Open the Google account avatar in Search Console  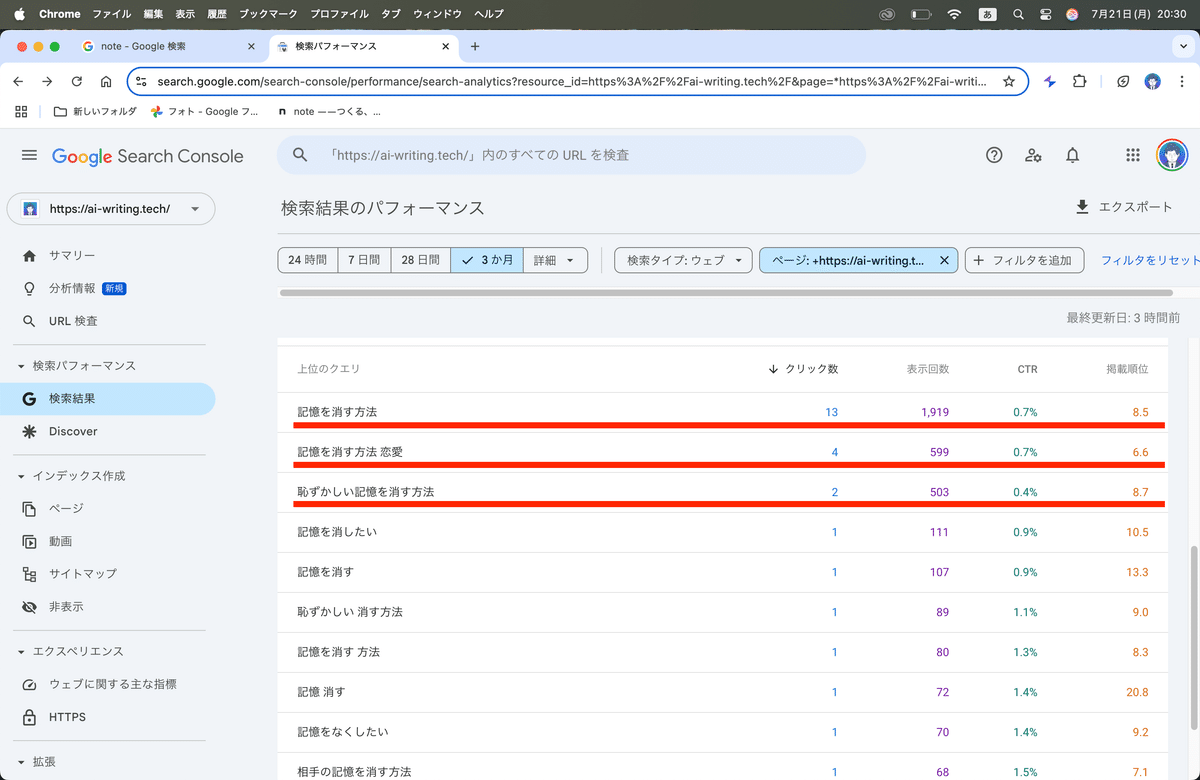click(1172, 155)
